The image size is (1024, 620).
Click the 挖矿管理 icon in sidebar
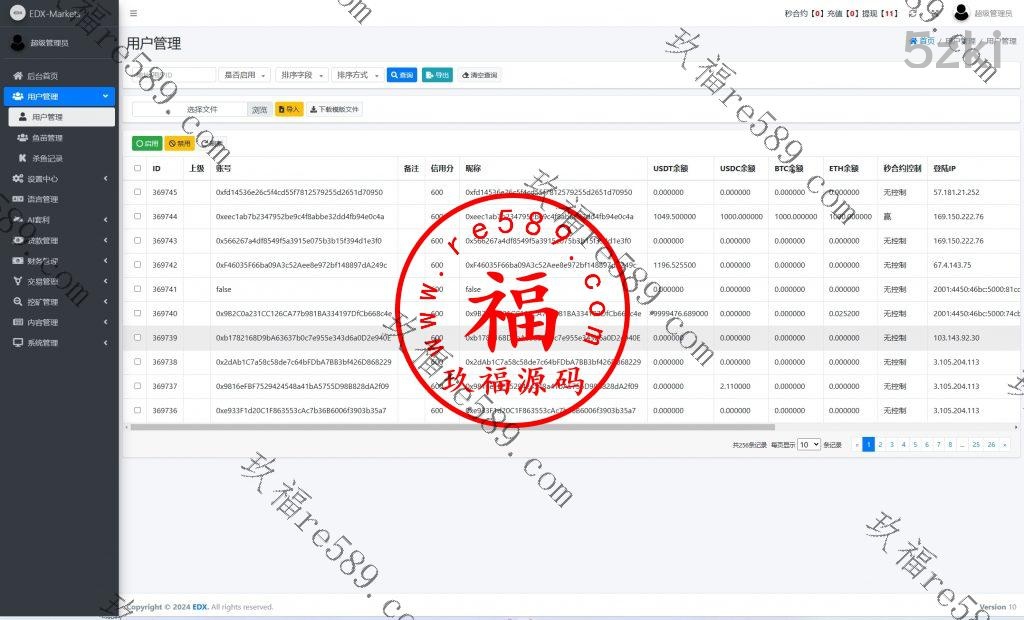pos(17,301)
